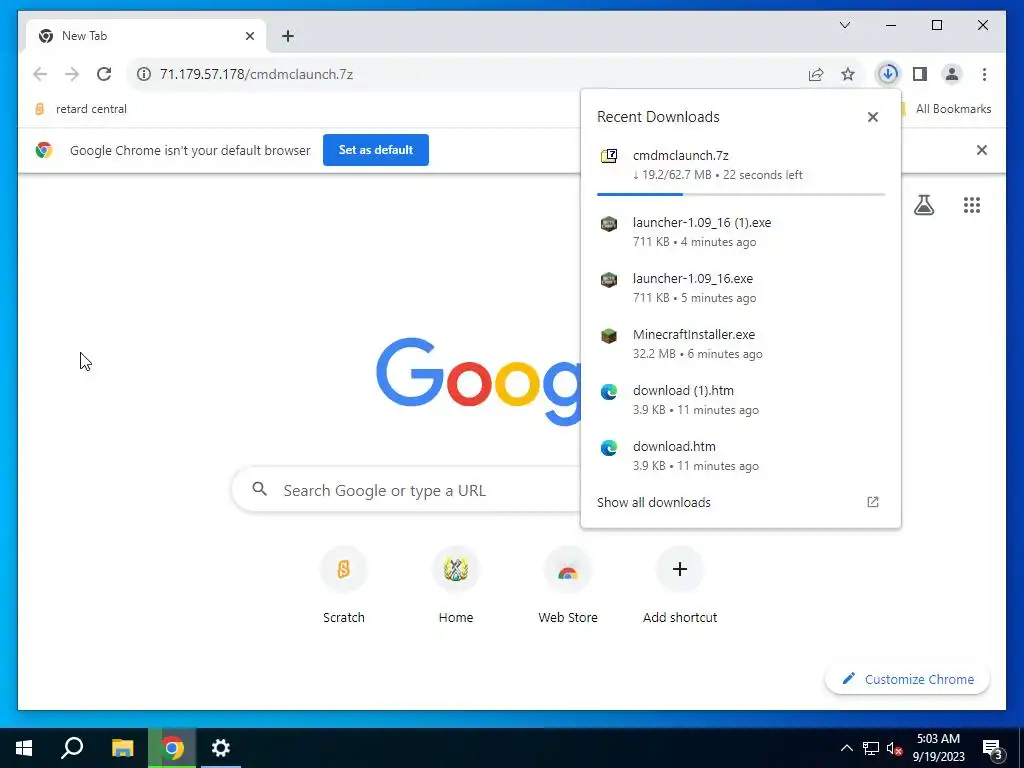Click the launcher-1.09_16.exe file icon
Image resolution: width=1024 pixels, height=768 pixels.
coord(609,280)
